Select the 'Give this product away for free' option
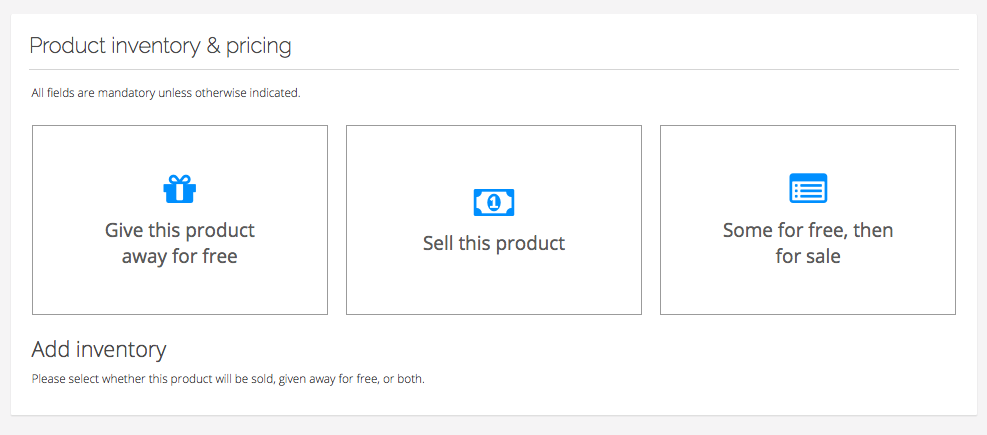 (x=180, y=220)
